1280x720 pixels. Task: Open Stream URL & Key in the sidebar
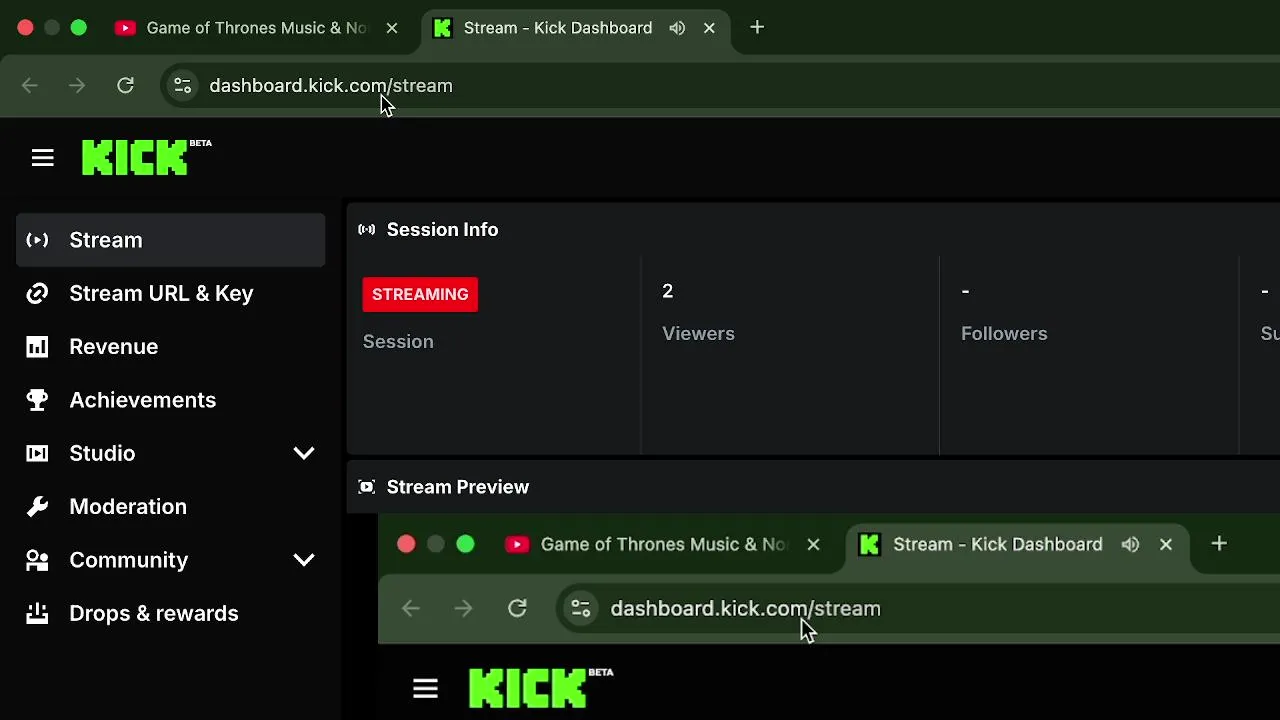pos(170,293)
